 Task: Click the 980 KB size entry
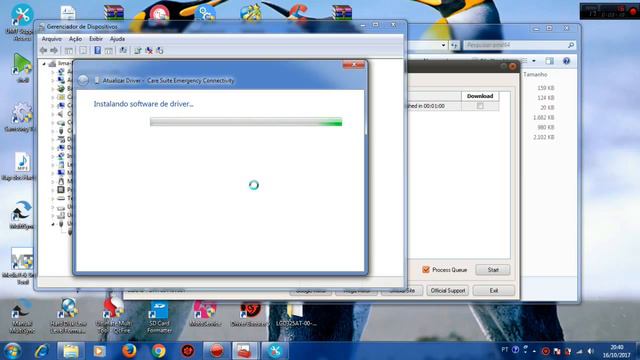point(546,127)
